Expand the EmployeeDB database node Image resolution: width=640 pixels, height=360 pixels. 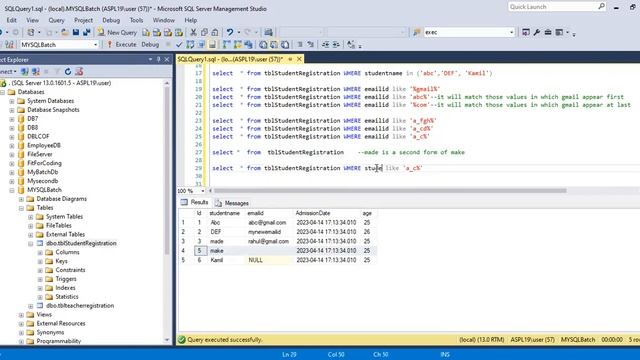coord(12,145)
